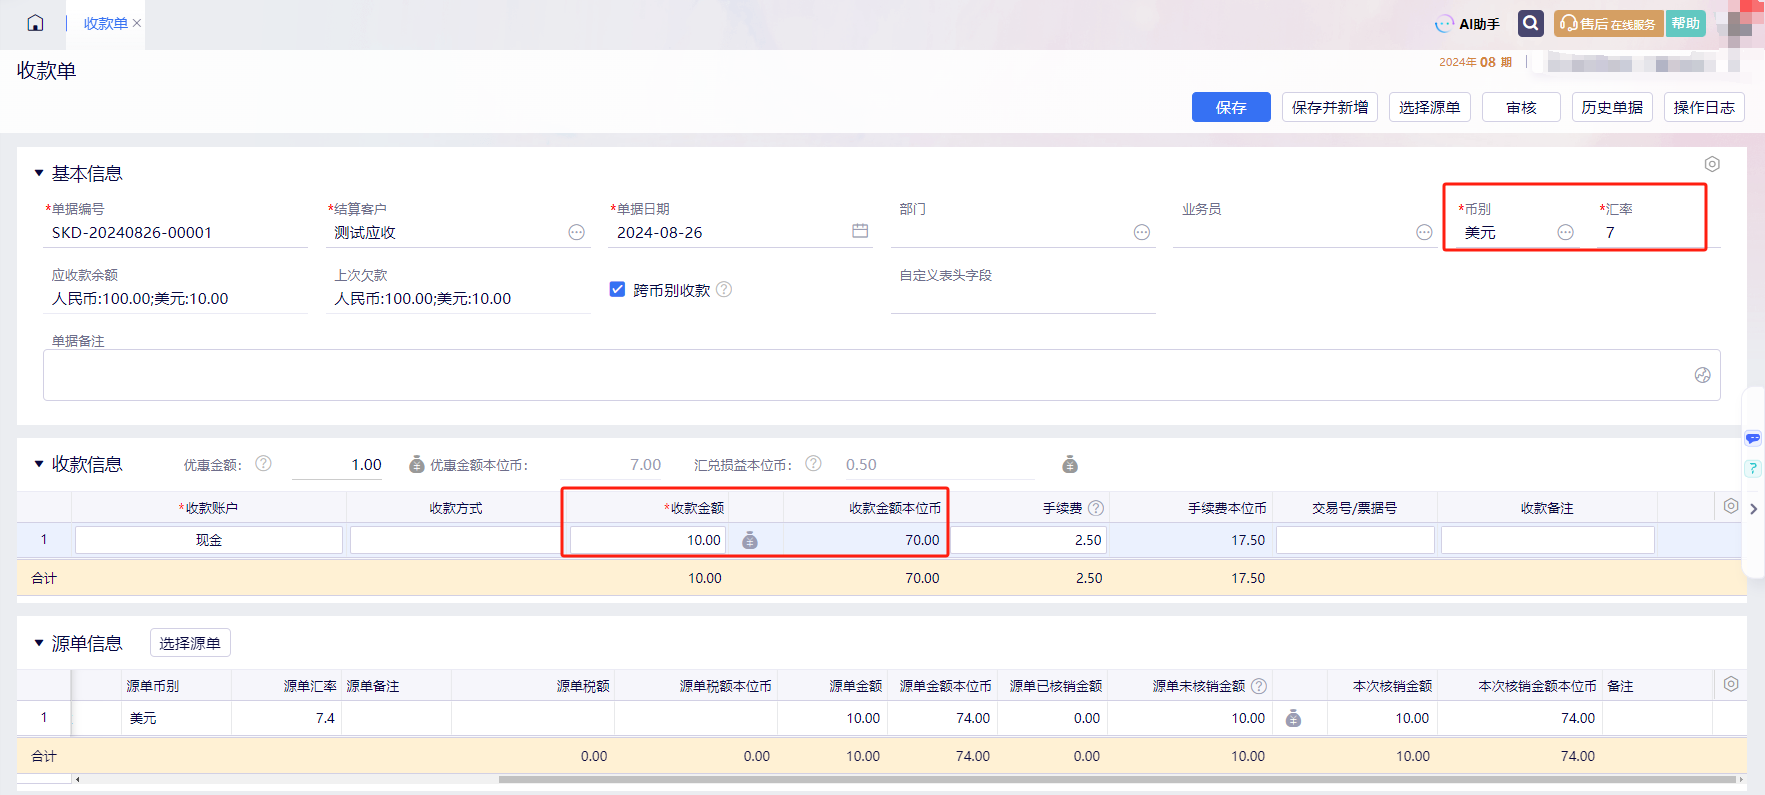The height and width of the screenshot is (795, 1765).
Task: Show help for 汇兑损益本位币
Action: [814, 463]
